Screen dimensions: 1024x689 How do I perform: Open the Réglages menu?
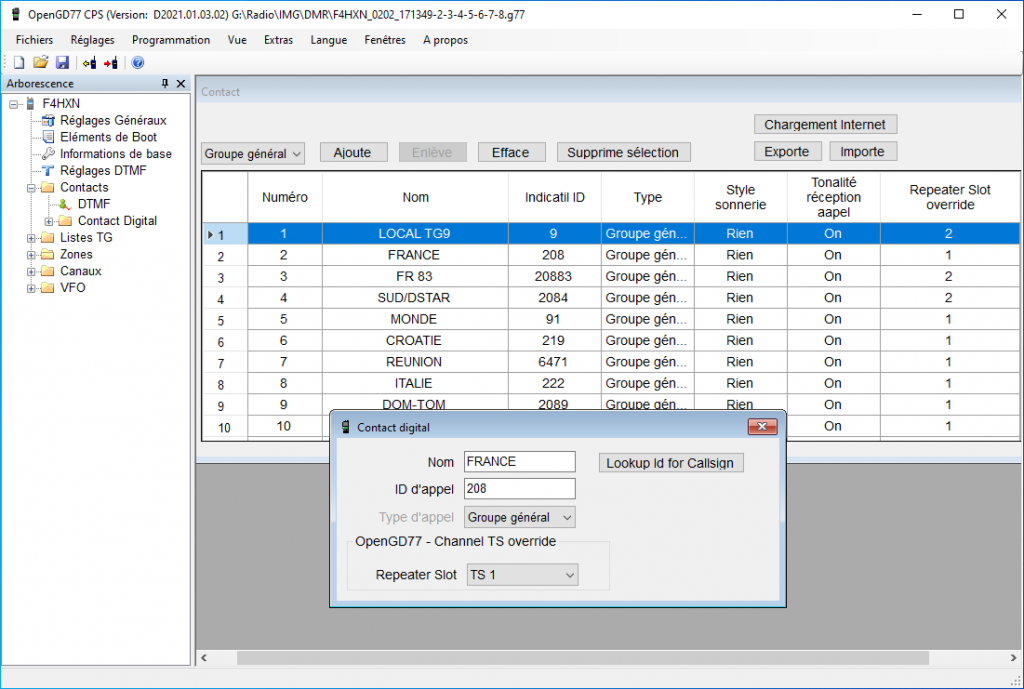coord(92,40)
